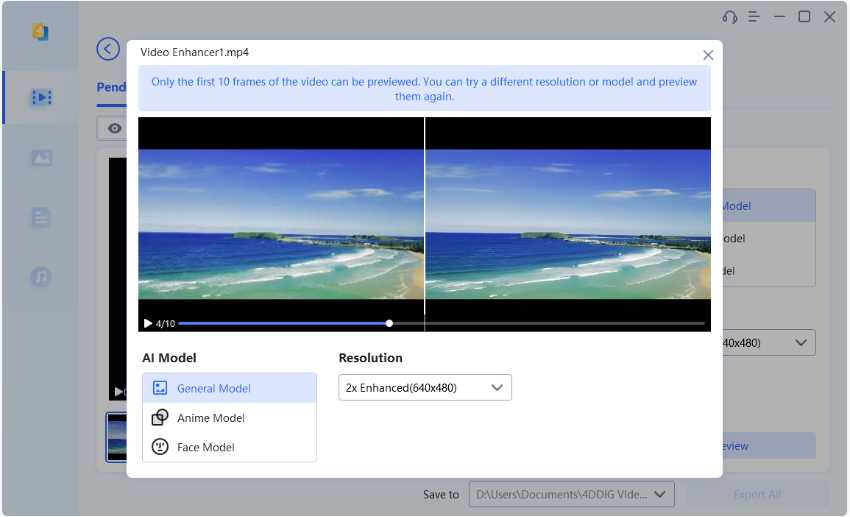Go back using the circled arrow
The width and height of the screenshot is (850, 517).
(x=108, y=49)
